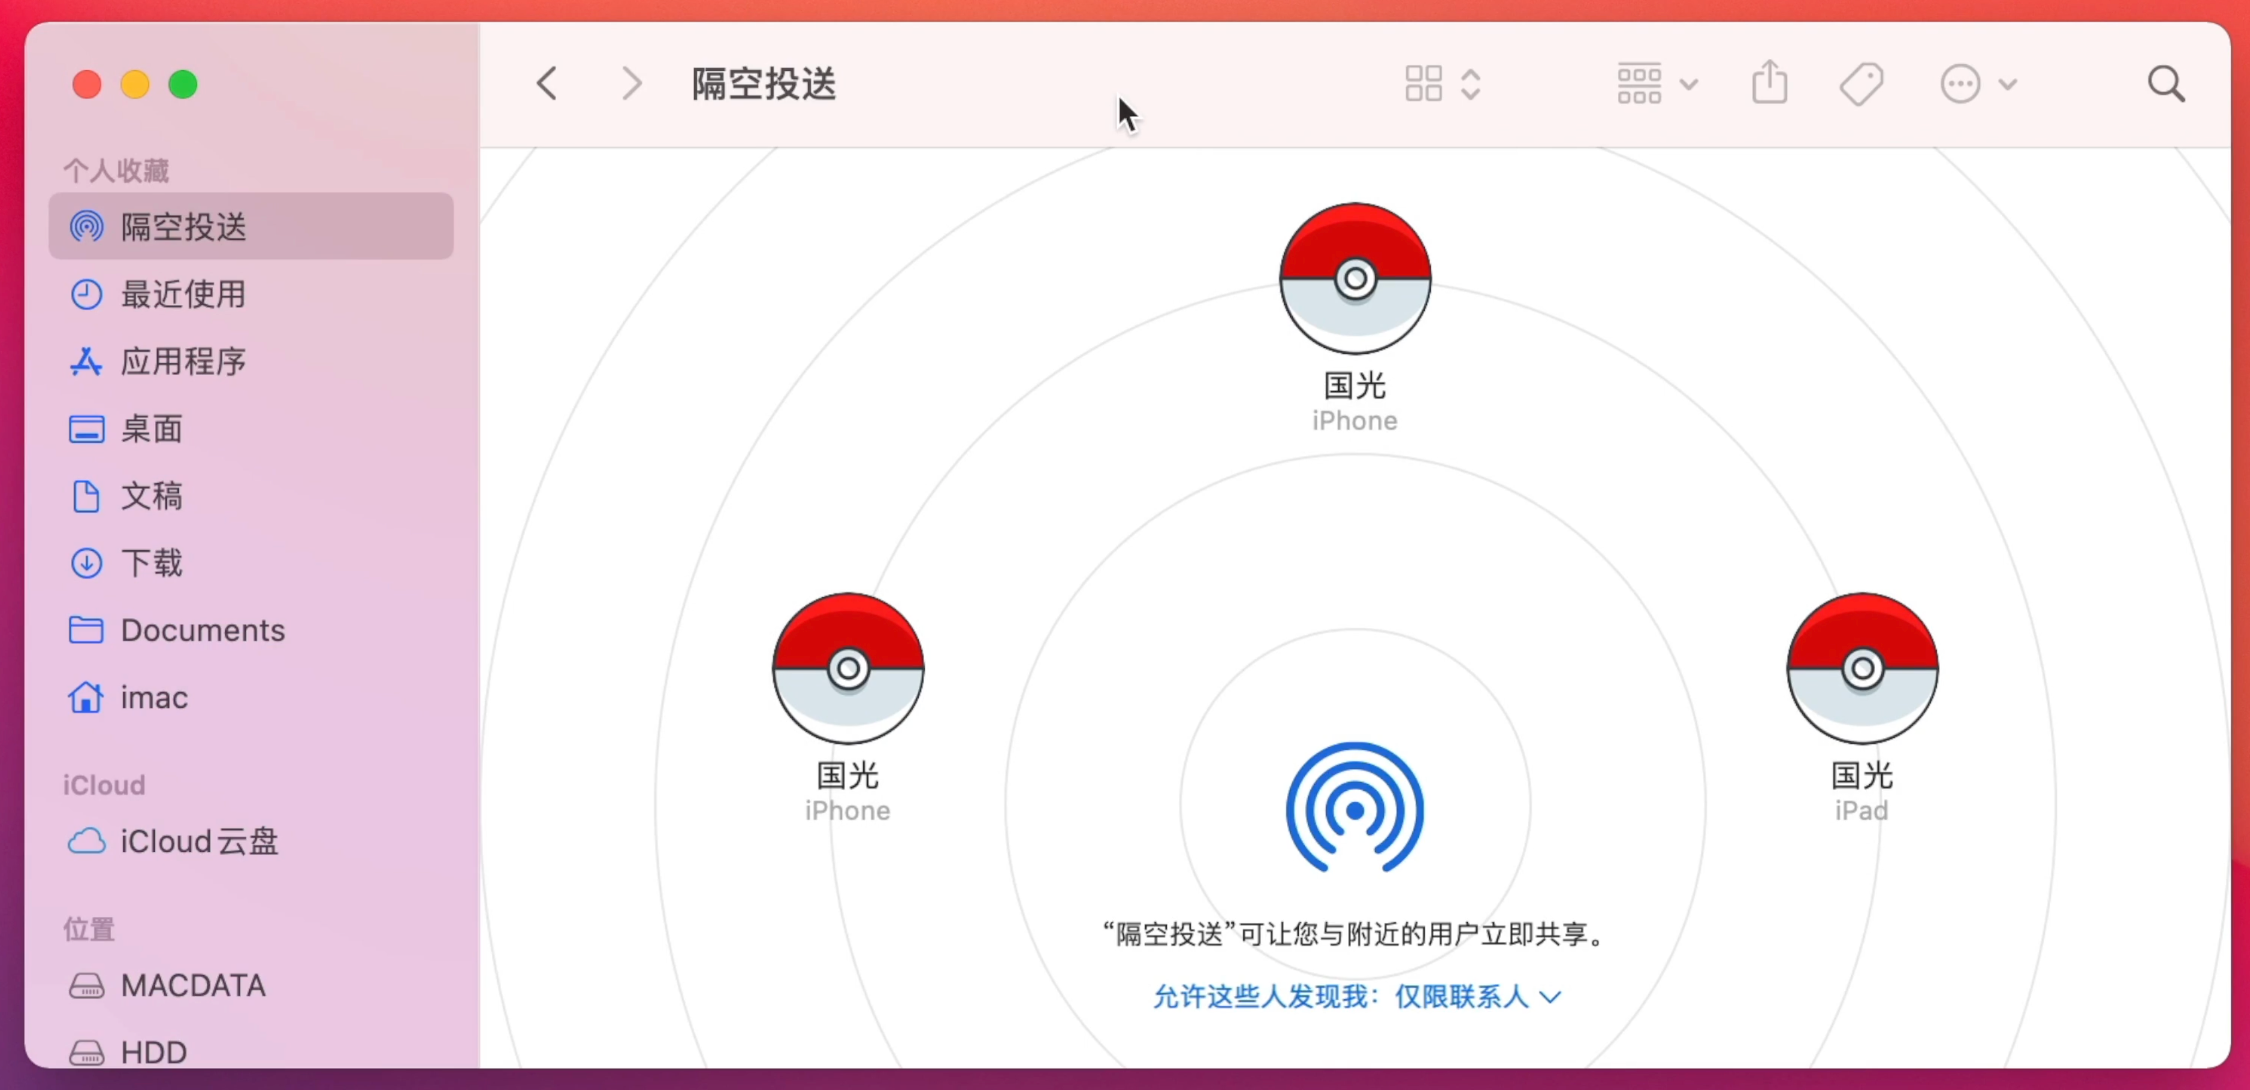Click the AirDrop sidebar icon
This screenshot has height=1090, width=2250.
tap(86, 227)
